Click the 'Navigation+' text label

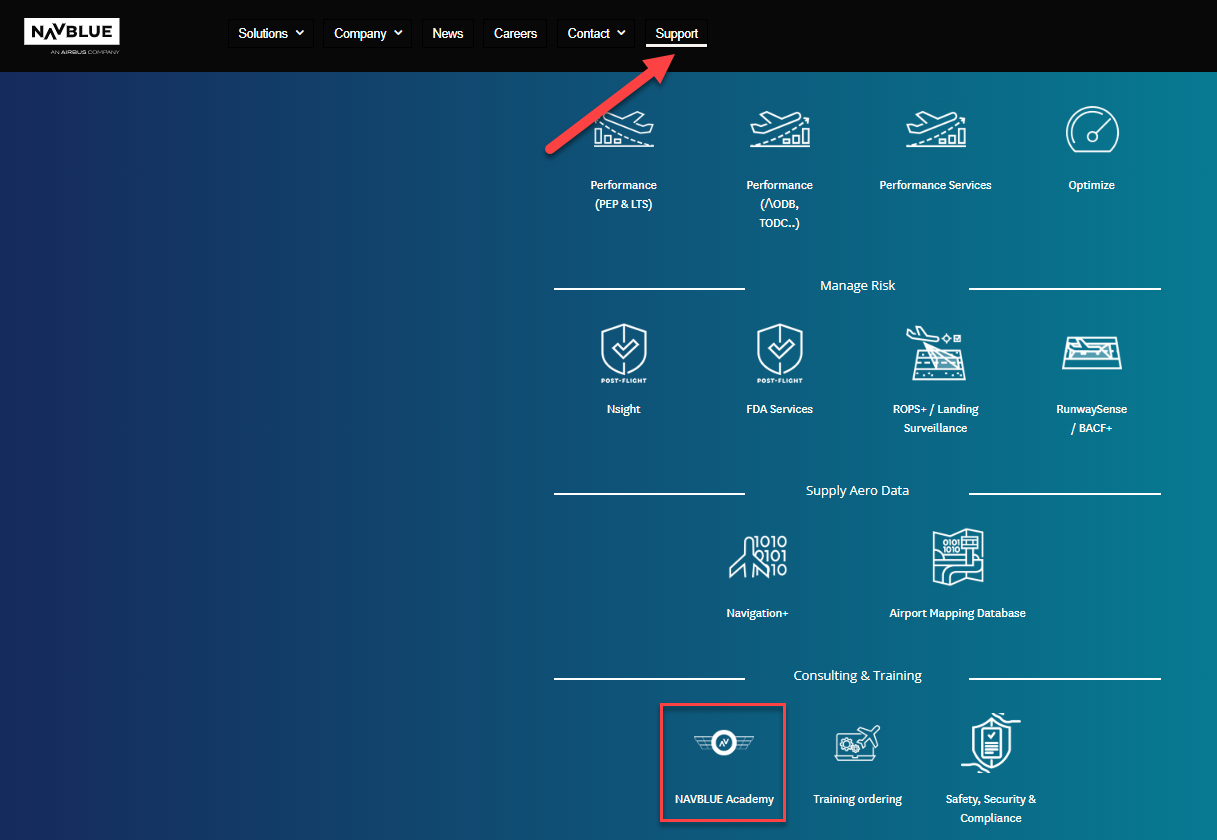pyautogui.click(x=757, y=613)
